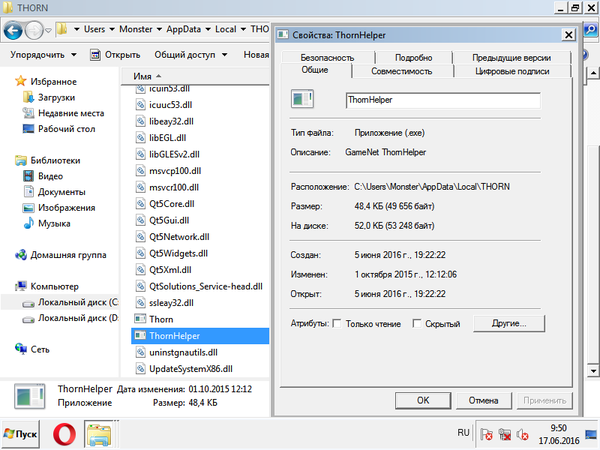Select the icuuc53.dll file icon
The image size is (600, 450).
[140, 104]
